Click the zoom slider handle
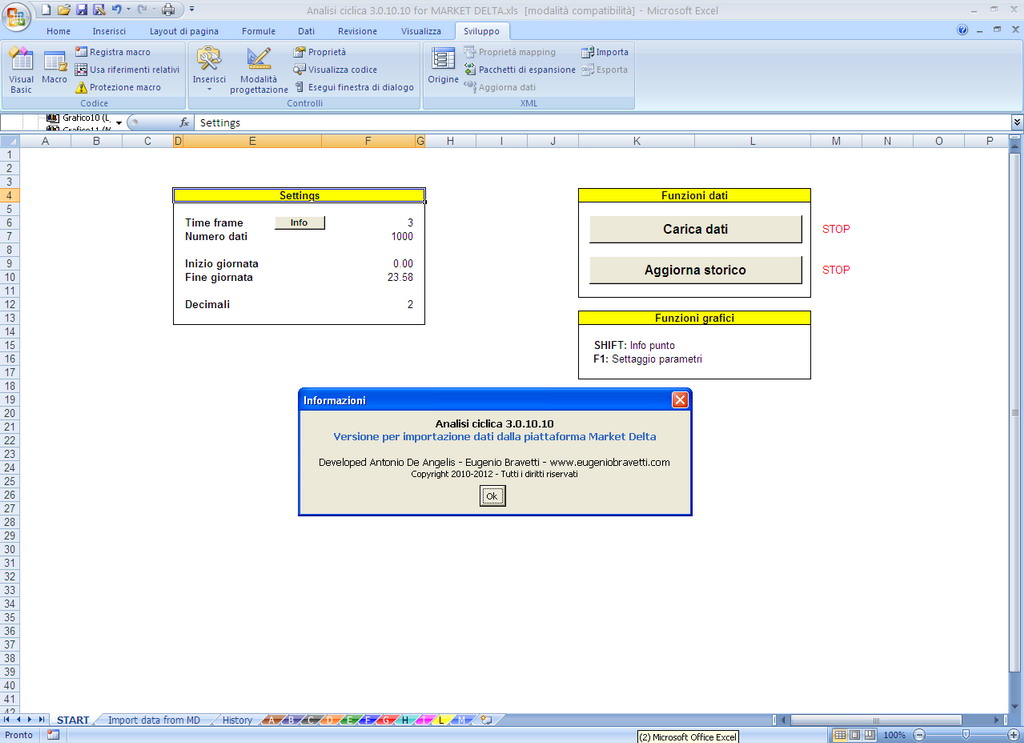 pyautogui.click(x=966, y=735)
